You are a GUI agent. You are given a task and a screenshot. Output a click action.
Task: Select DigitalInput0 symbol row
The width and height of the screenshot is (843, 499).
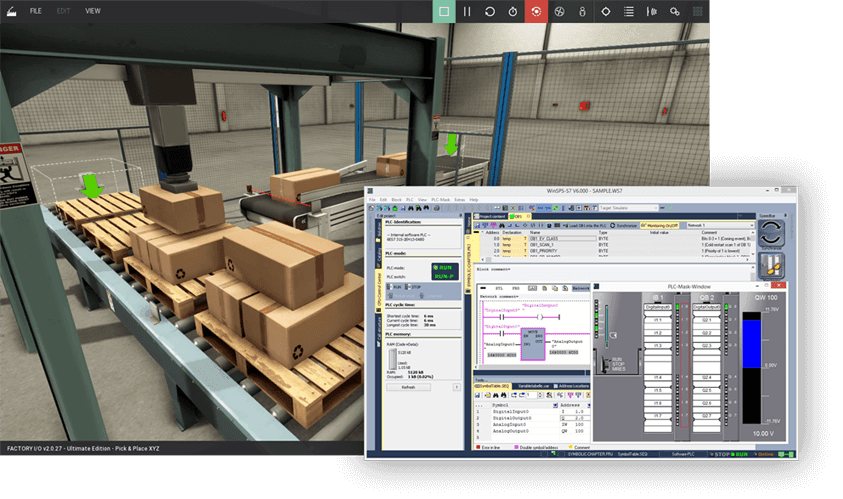[532, 411]
